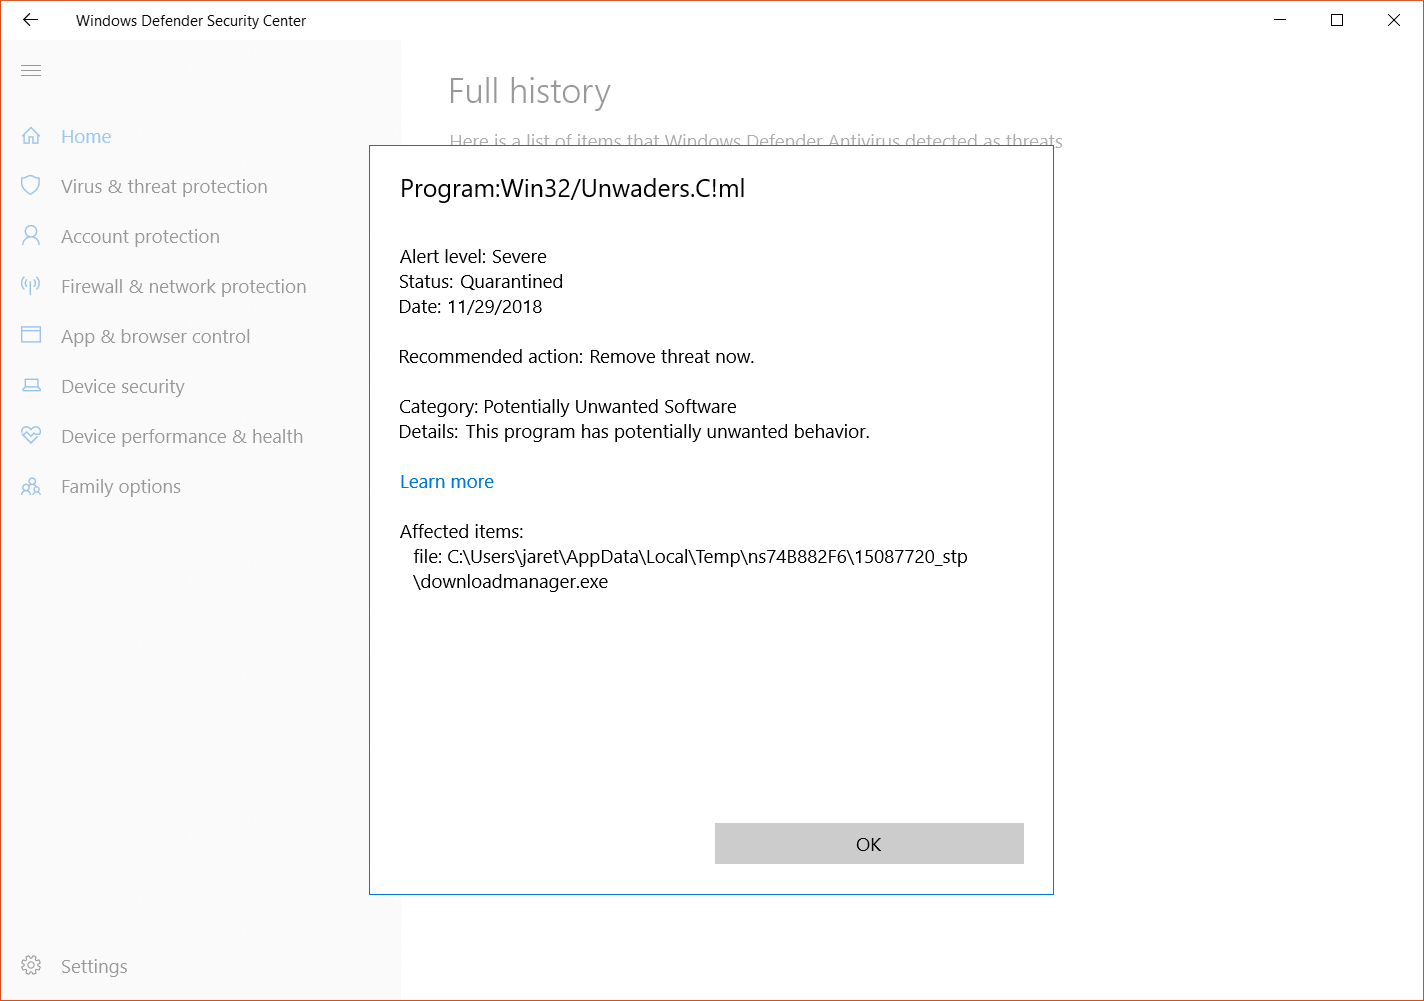Click the affected file path text
The height and width of the screenshot is (1001, 1424).
click(690, 569)
